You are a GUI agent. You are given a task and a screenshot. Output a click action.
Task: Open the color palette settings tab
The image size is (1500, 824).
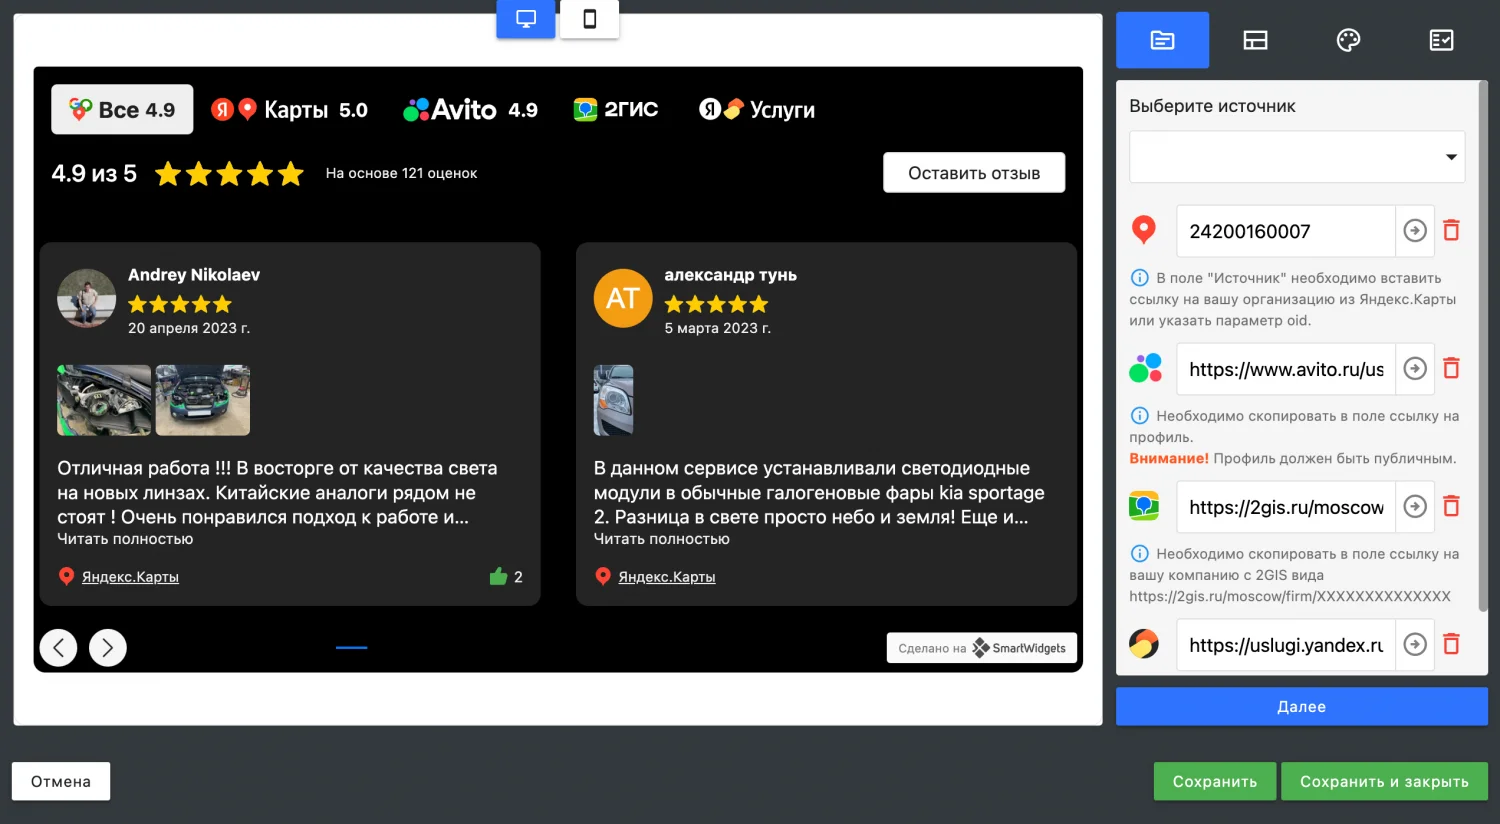click(x=1348, y=40)
